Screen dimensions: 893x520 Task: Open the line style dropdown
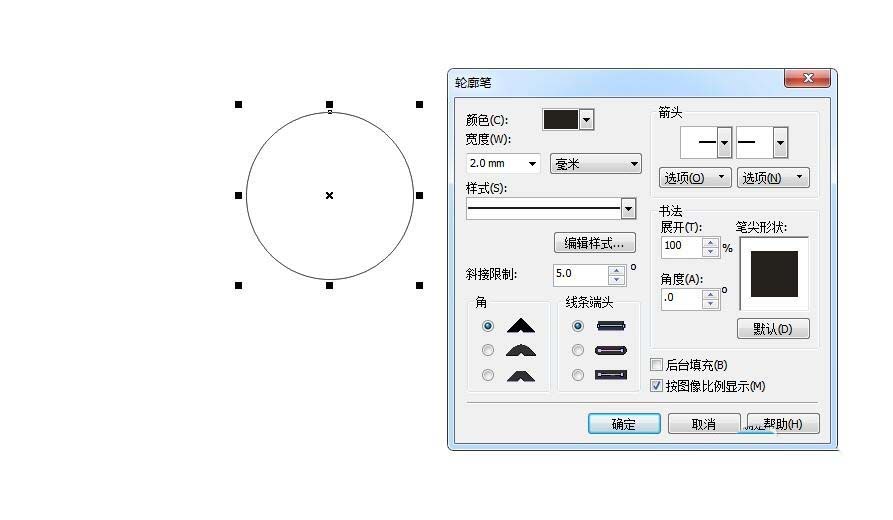628,208
